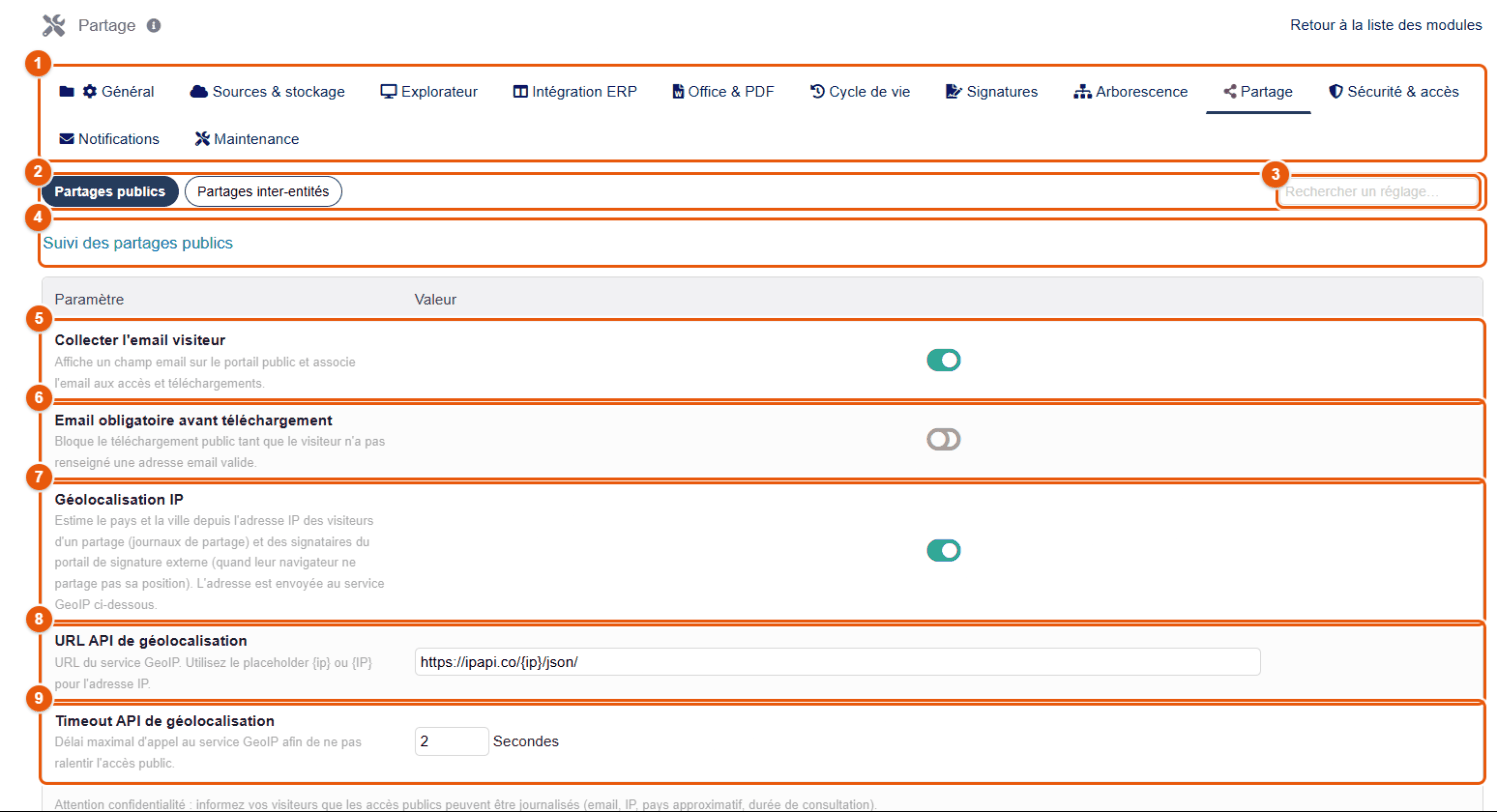Click the monitor icon of Explorateur
Viewport: 1497px width, 812px height.
[389, 92]
